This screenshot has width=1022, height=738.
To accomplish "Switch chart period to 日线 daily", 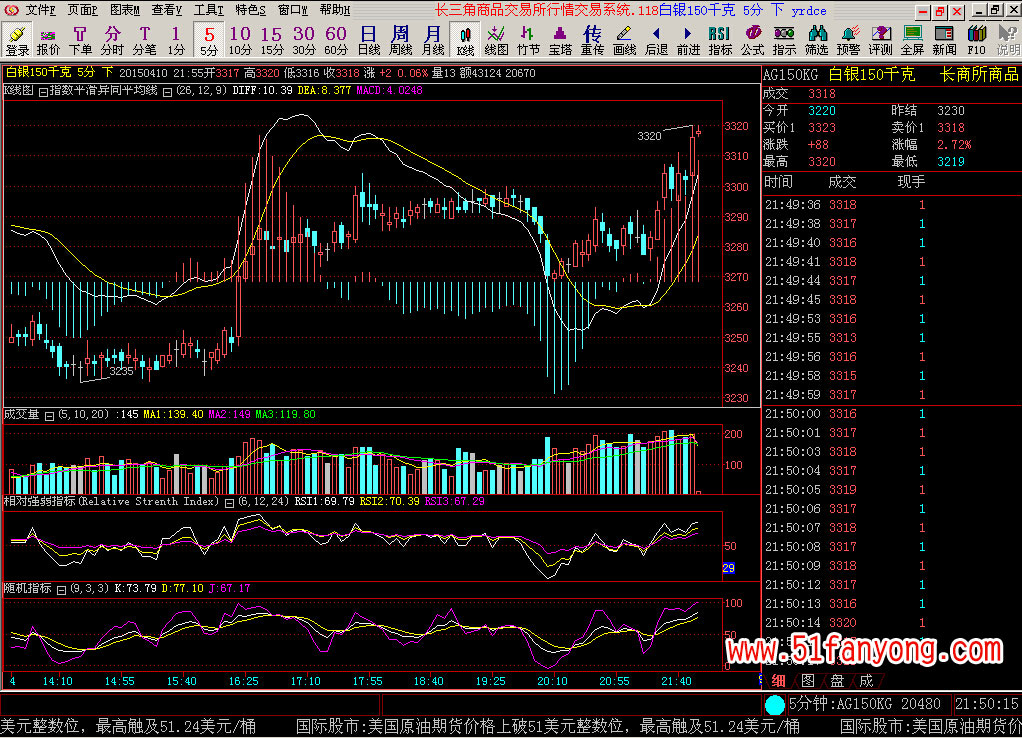I will pos(369,40).
